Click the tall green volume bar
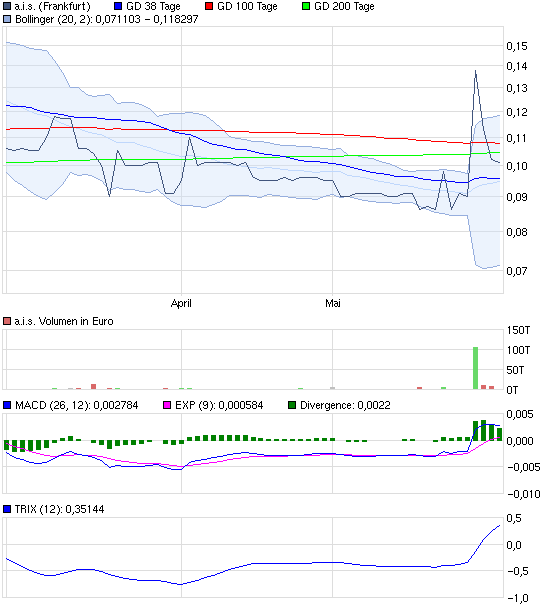 pyautogui.click(x=475, y=368)
